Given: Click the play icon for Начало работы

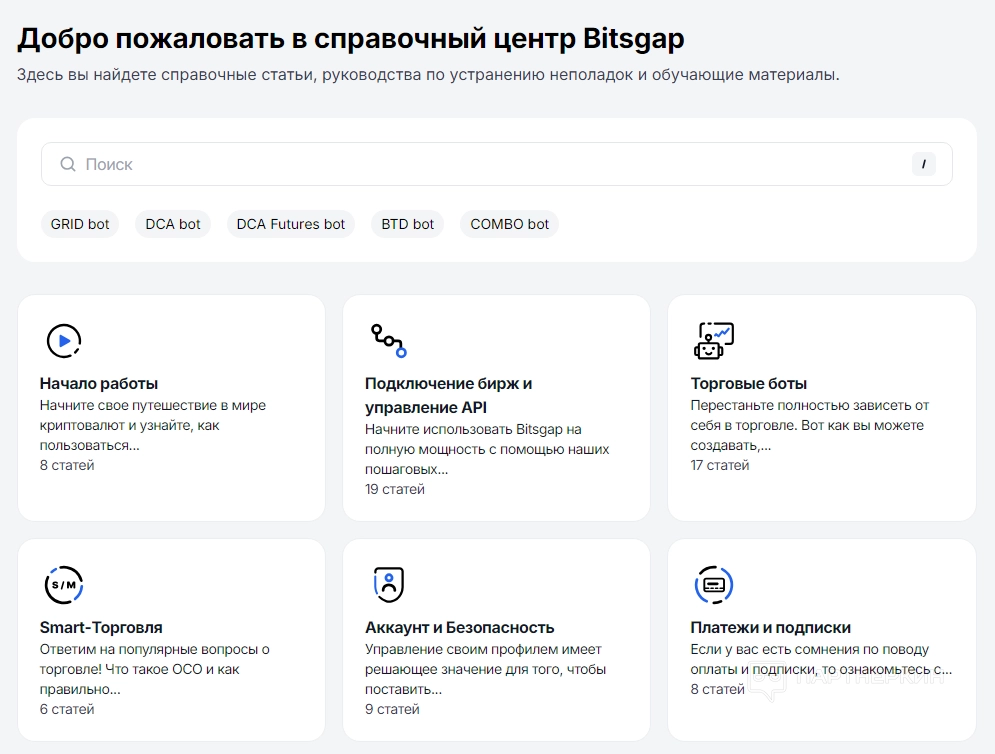Looking at the screenshot, I should pos(64,341).
